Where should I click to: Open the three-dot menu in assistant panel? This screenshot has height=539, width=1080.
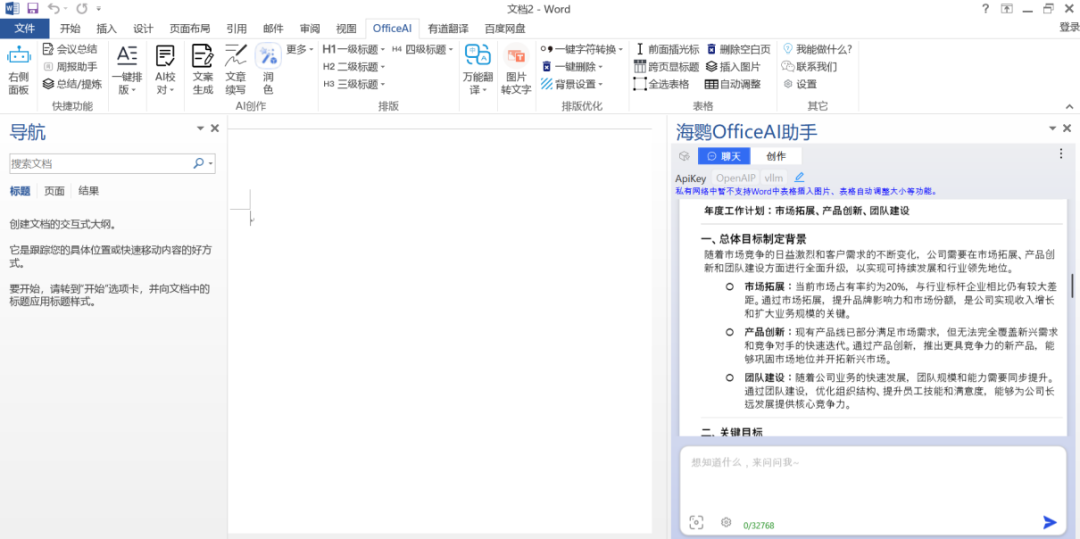1061,154
